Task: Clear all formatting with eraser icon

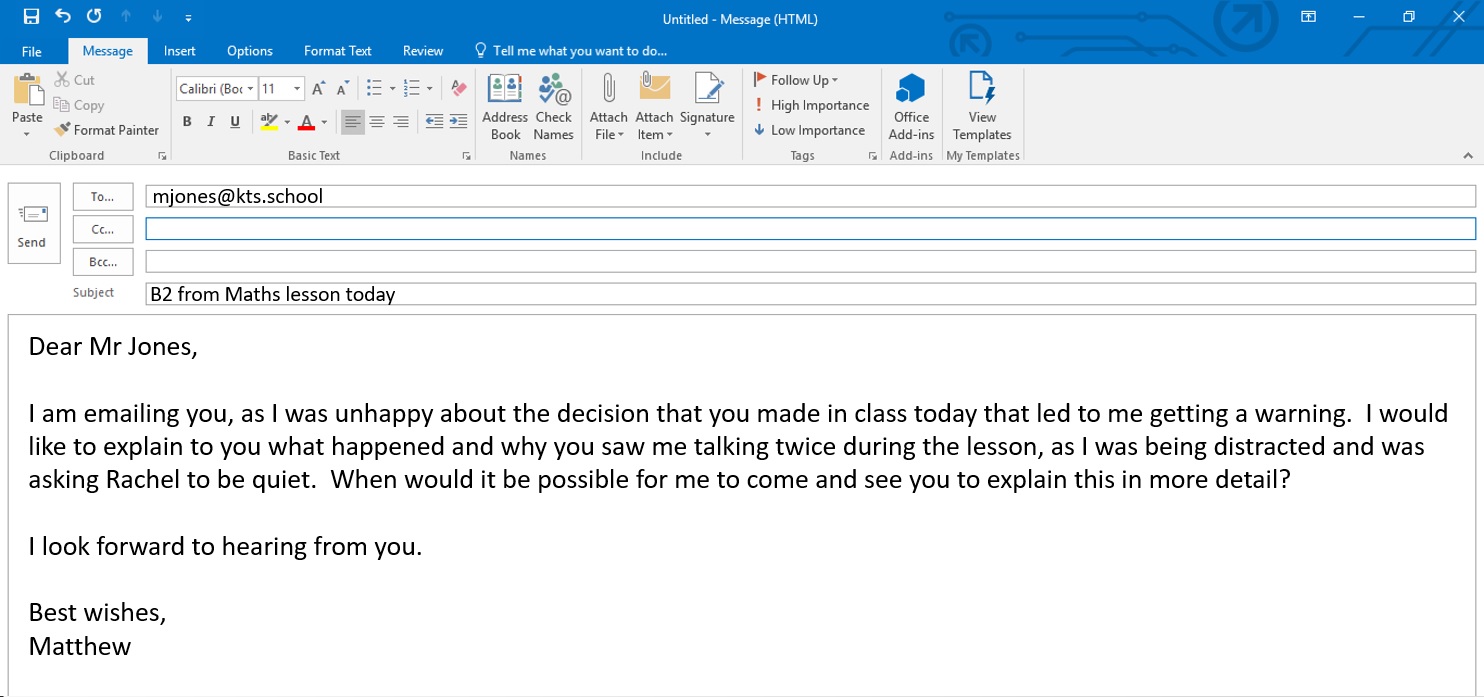Action: [x=459, y=88]
